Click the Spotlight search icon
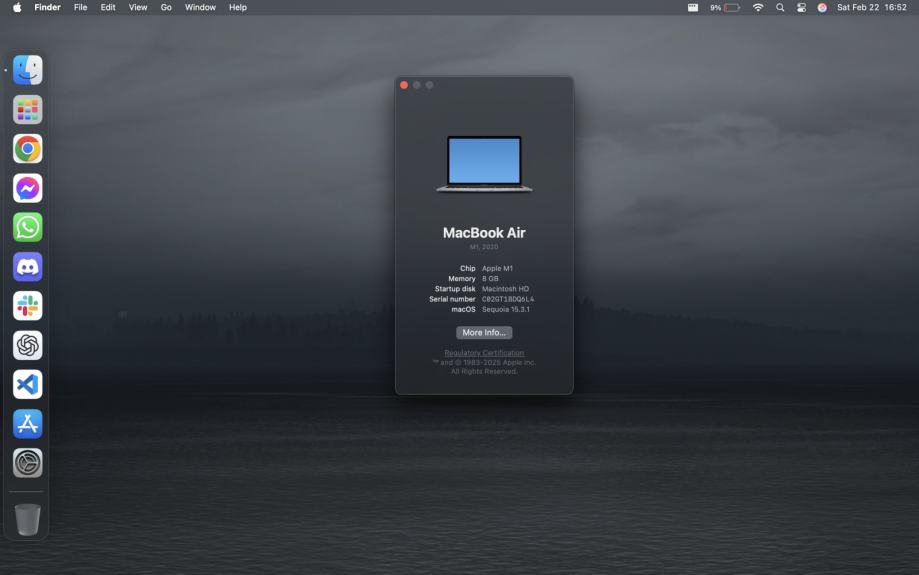The height and width of the screenshot is (575, 919). [780, 7]
